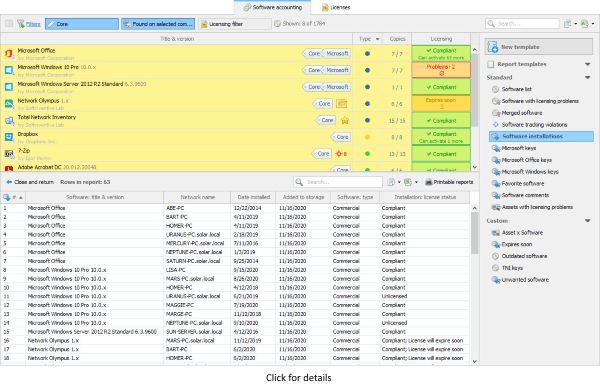Click the Core tag on Microsoft Office row

pyautogui.click(x=312, y=54)
